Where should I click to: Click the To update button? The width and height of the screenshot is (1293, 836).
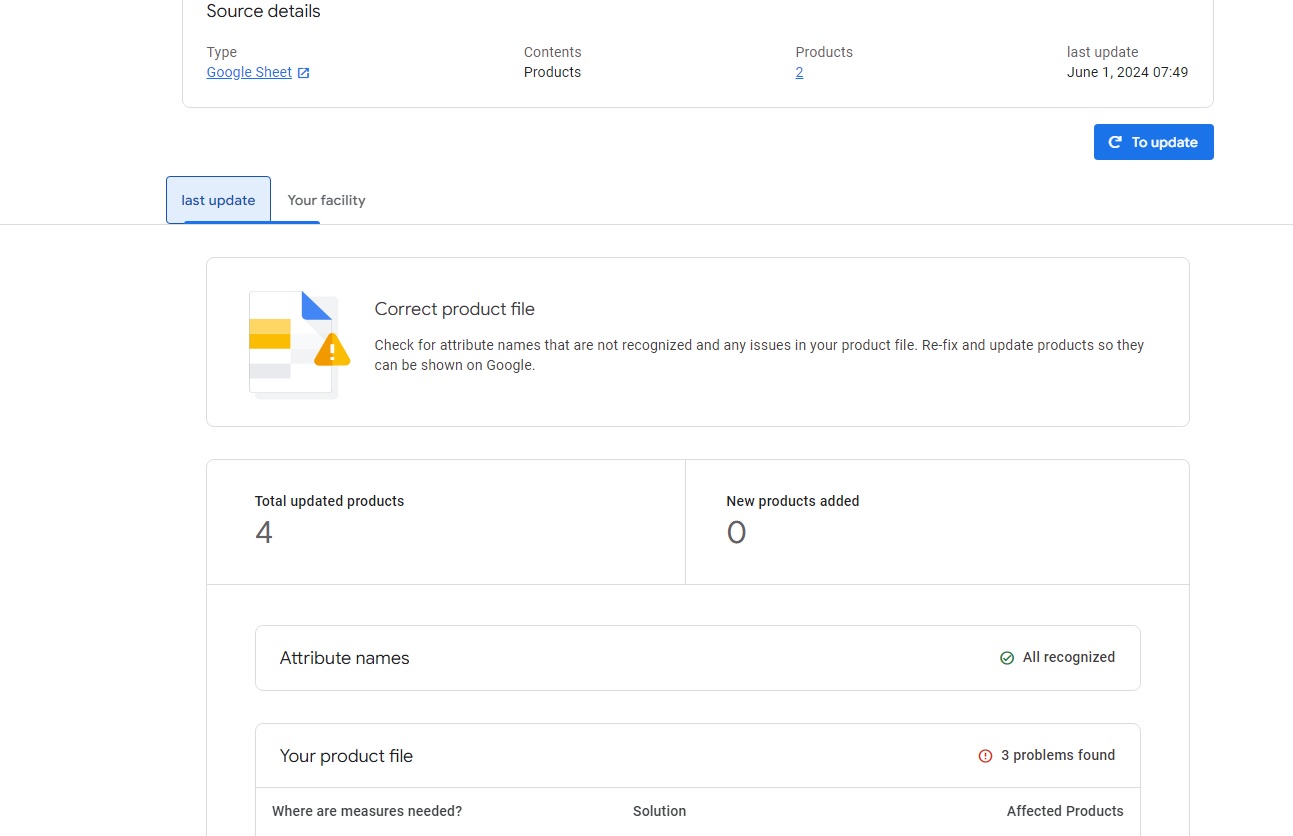(x=1153, y=142)
